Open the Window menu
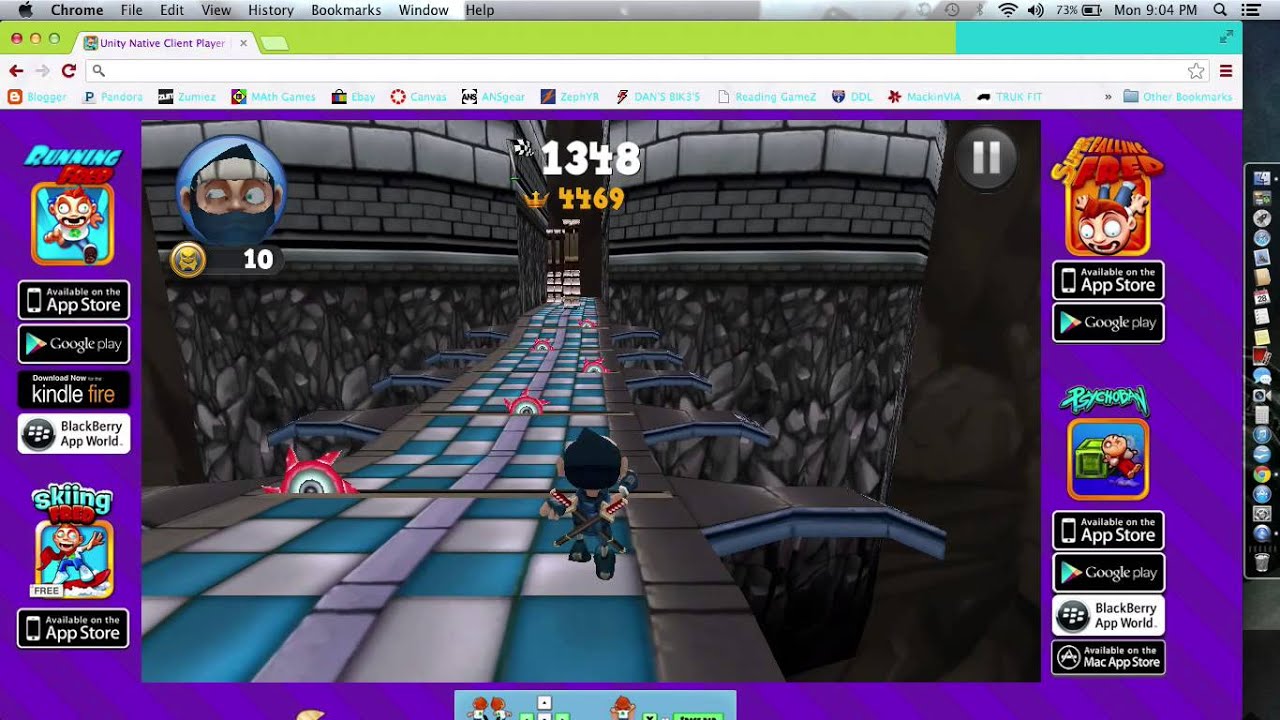The width and height of the screenshot is (1280, 720). tap(423, 10)
